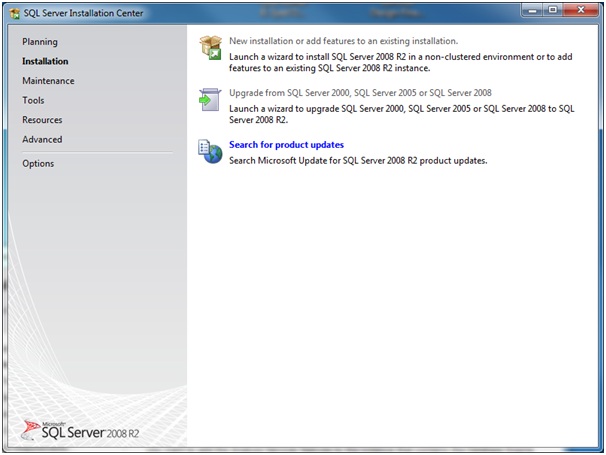Click 'Search Microsoft Update for SQL Server' description
The height and width of the screenshot is (455, 606).
point(358,160)
